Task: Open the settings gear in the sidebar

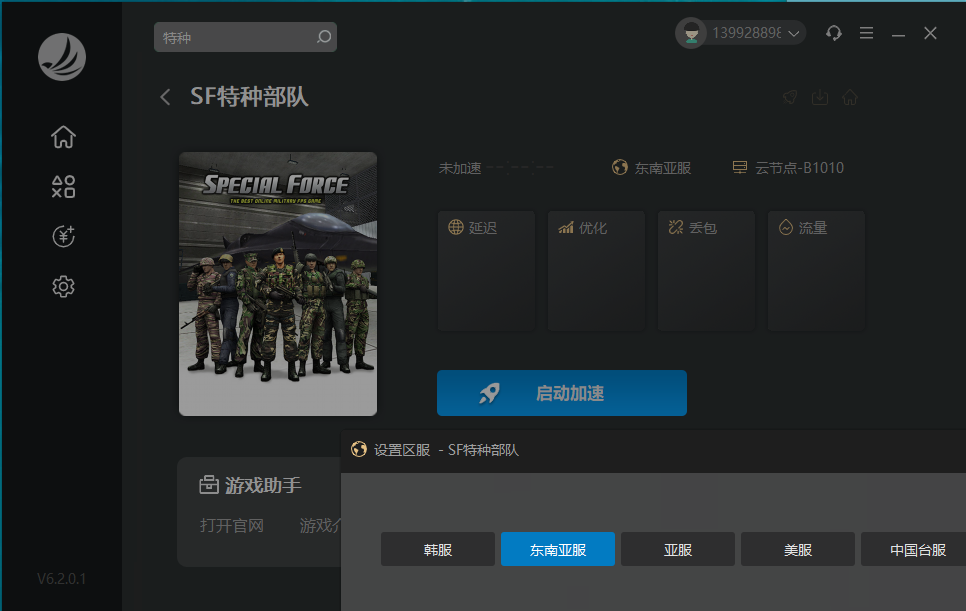Action: pyautogui.click(x=63, y=286)
